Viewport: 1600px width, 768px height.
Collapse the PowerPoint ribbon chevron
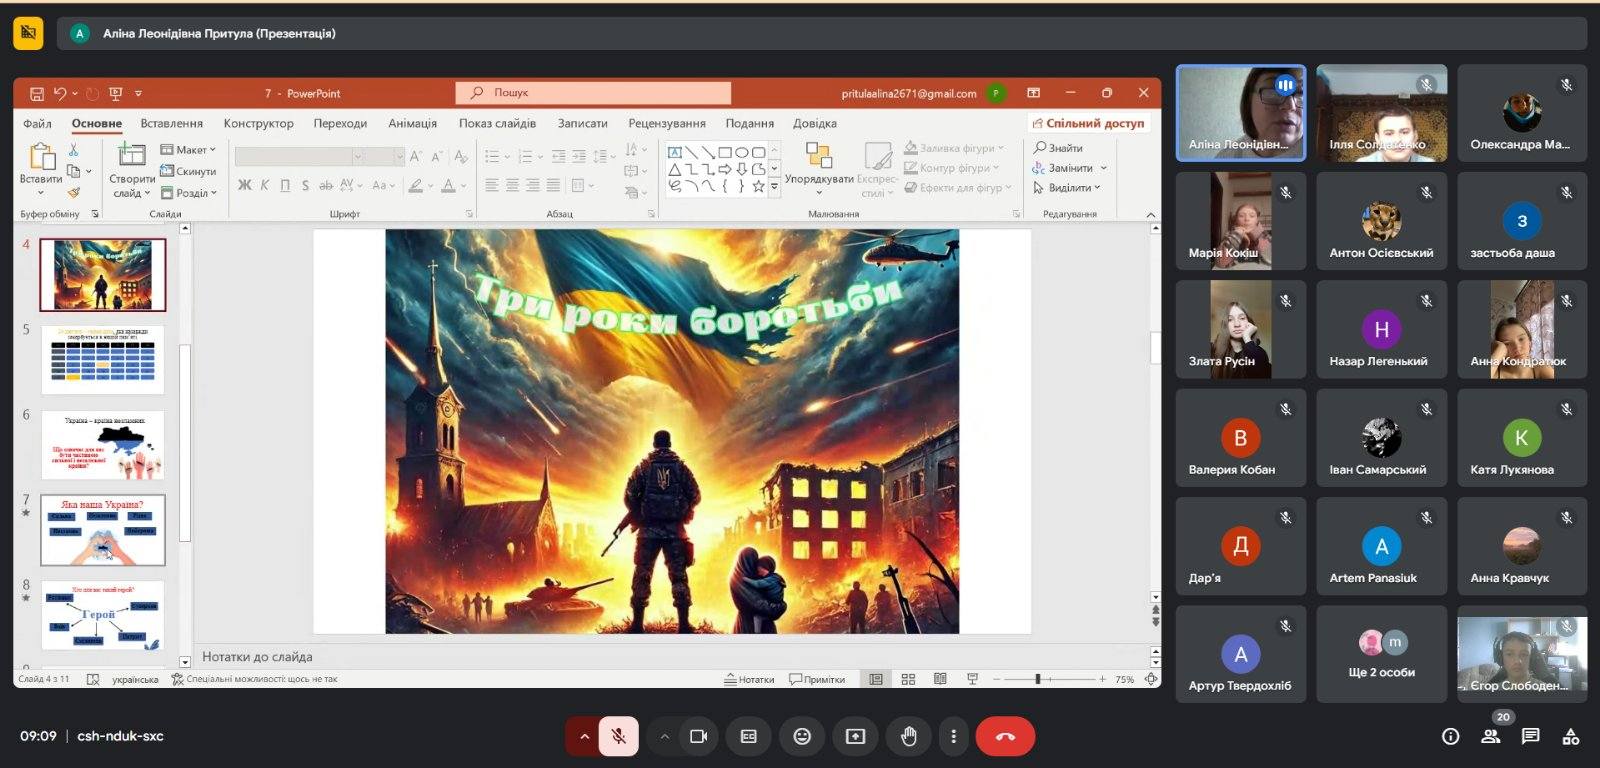click(1150, 214)
